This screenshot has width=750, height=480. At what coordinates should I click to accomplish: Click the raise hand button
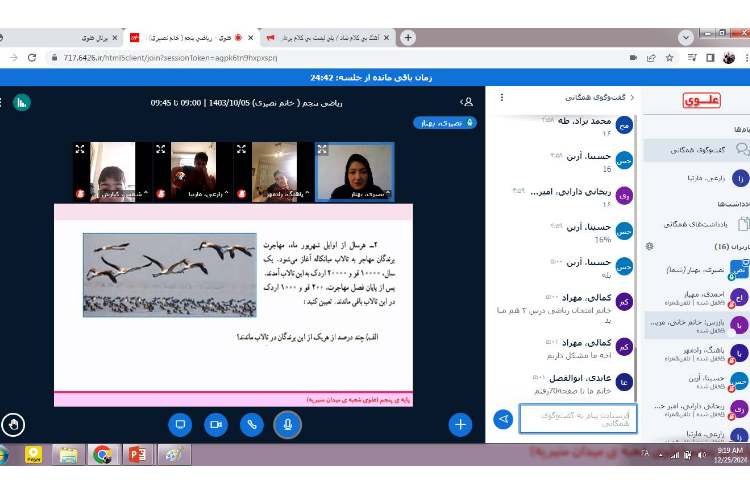(x=13, y=425)
